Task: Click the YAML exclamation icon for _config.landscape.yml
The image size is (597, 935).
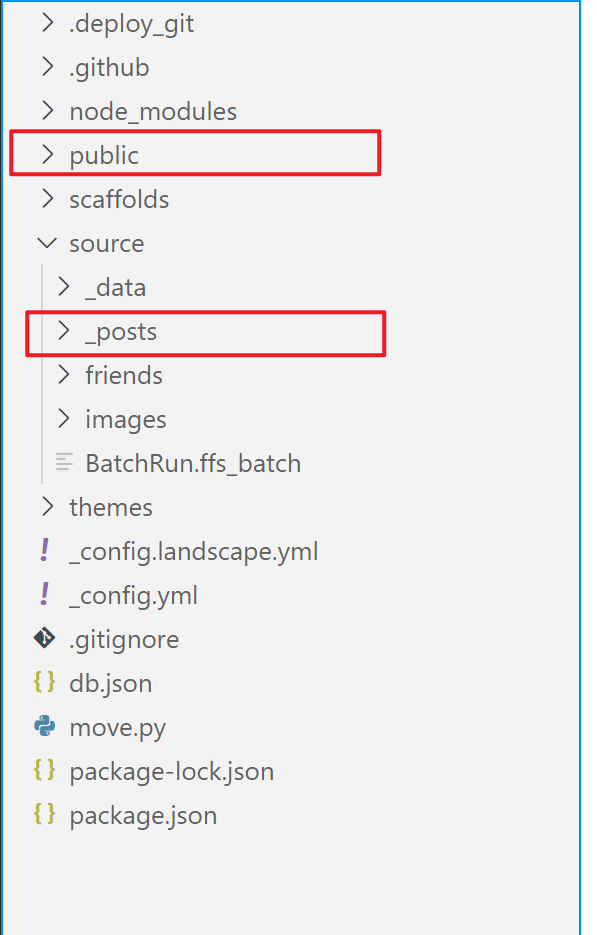Action: tap(45, 550)
